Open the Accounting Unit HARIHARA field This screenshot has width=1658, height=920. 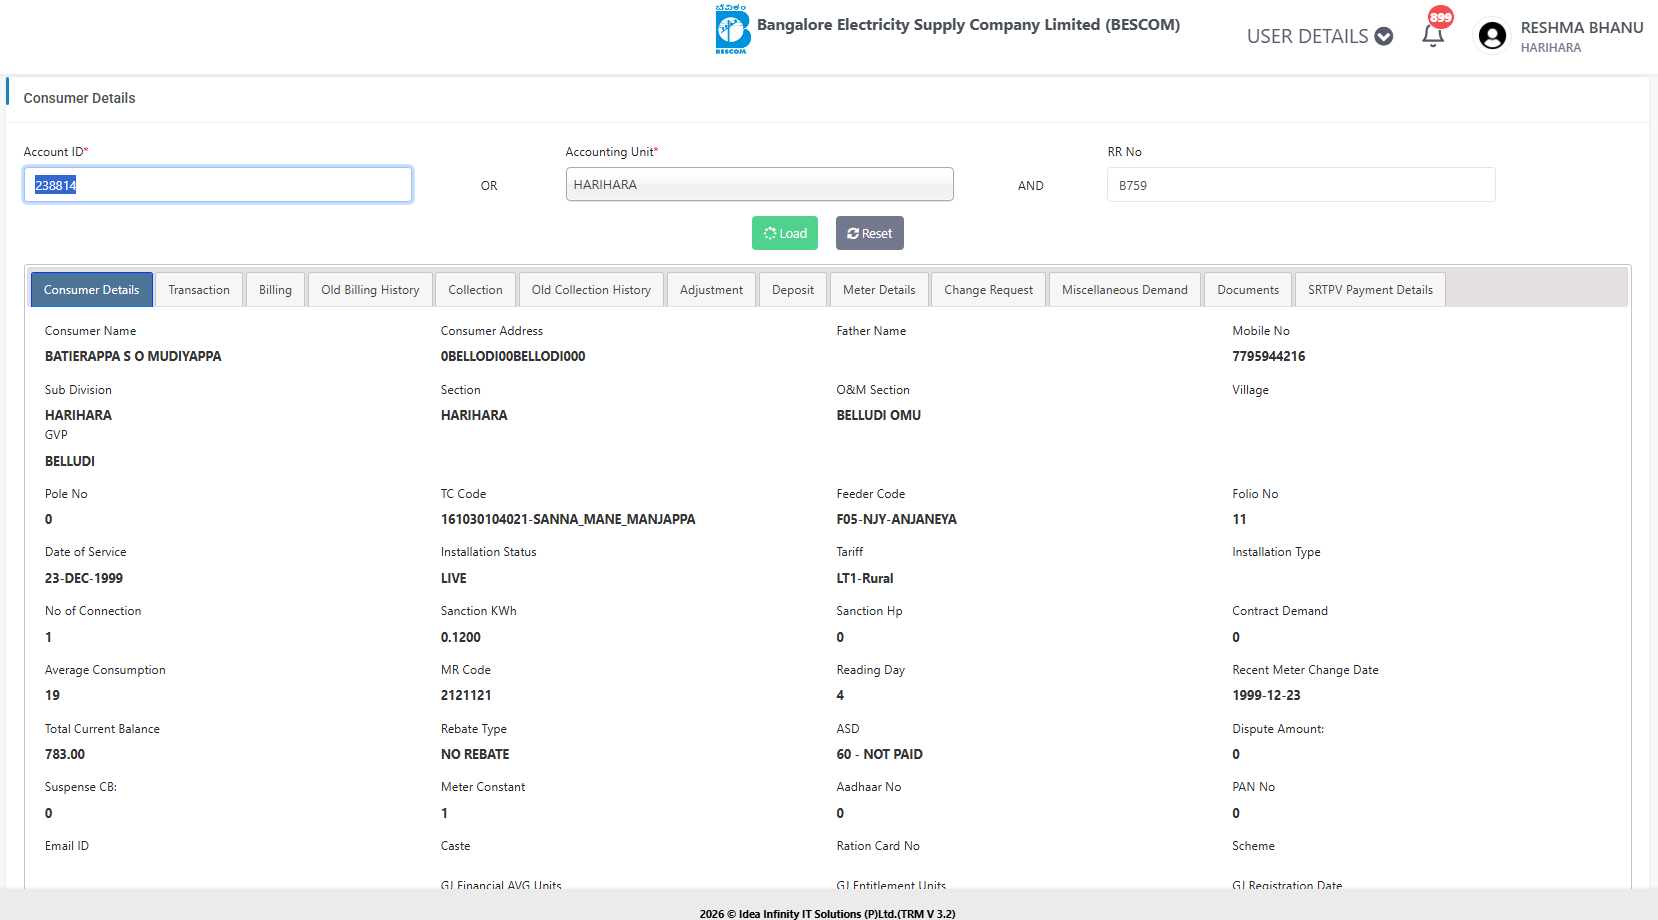click(759, 185)
